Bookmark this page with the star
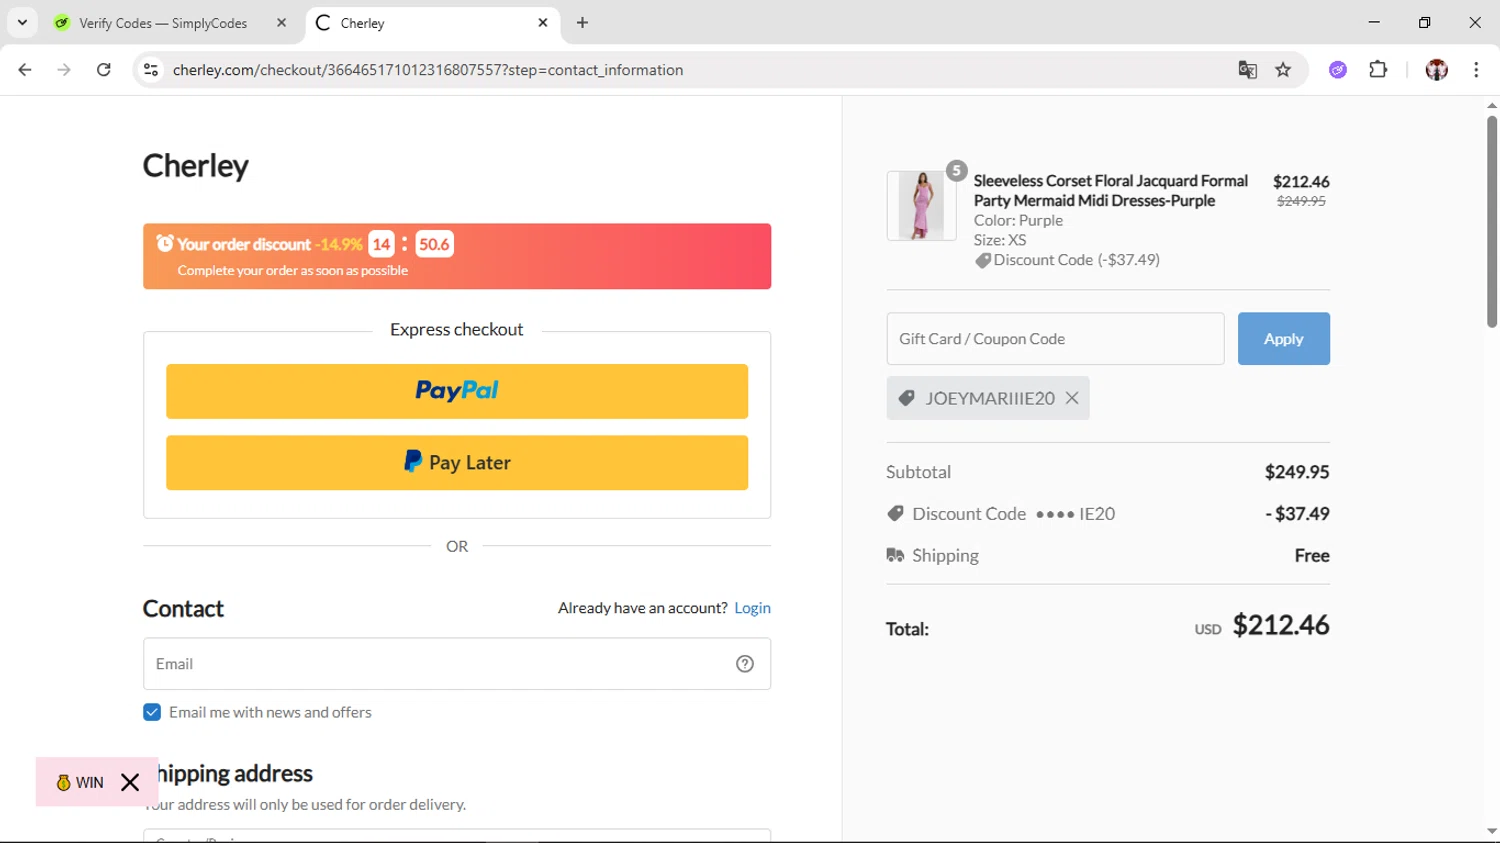This screenshot has height=843, width=1500. [1283, 70]
